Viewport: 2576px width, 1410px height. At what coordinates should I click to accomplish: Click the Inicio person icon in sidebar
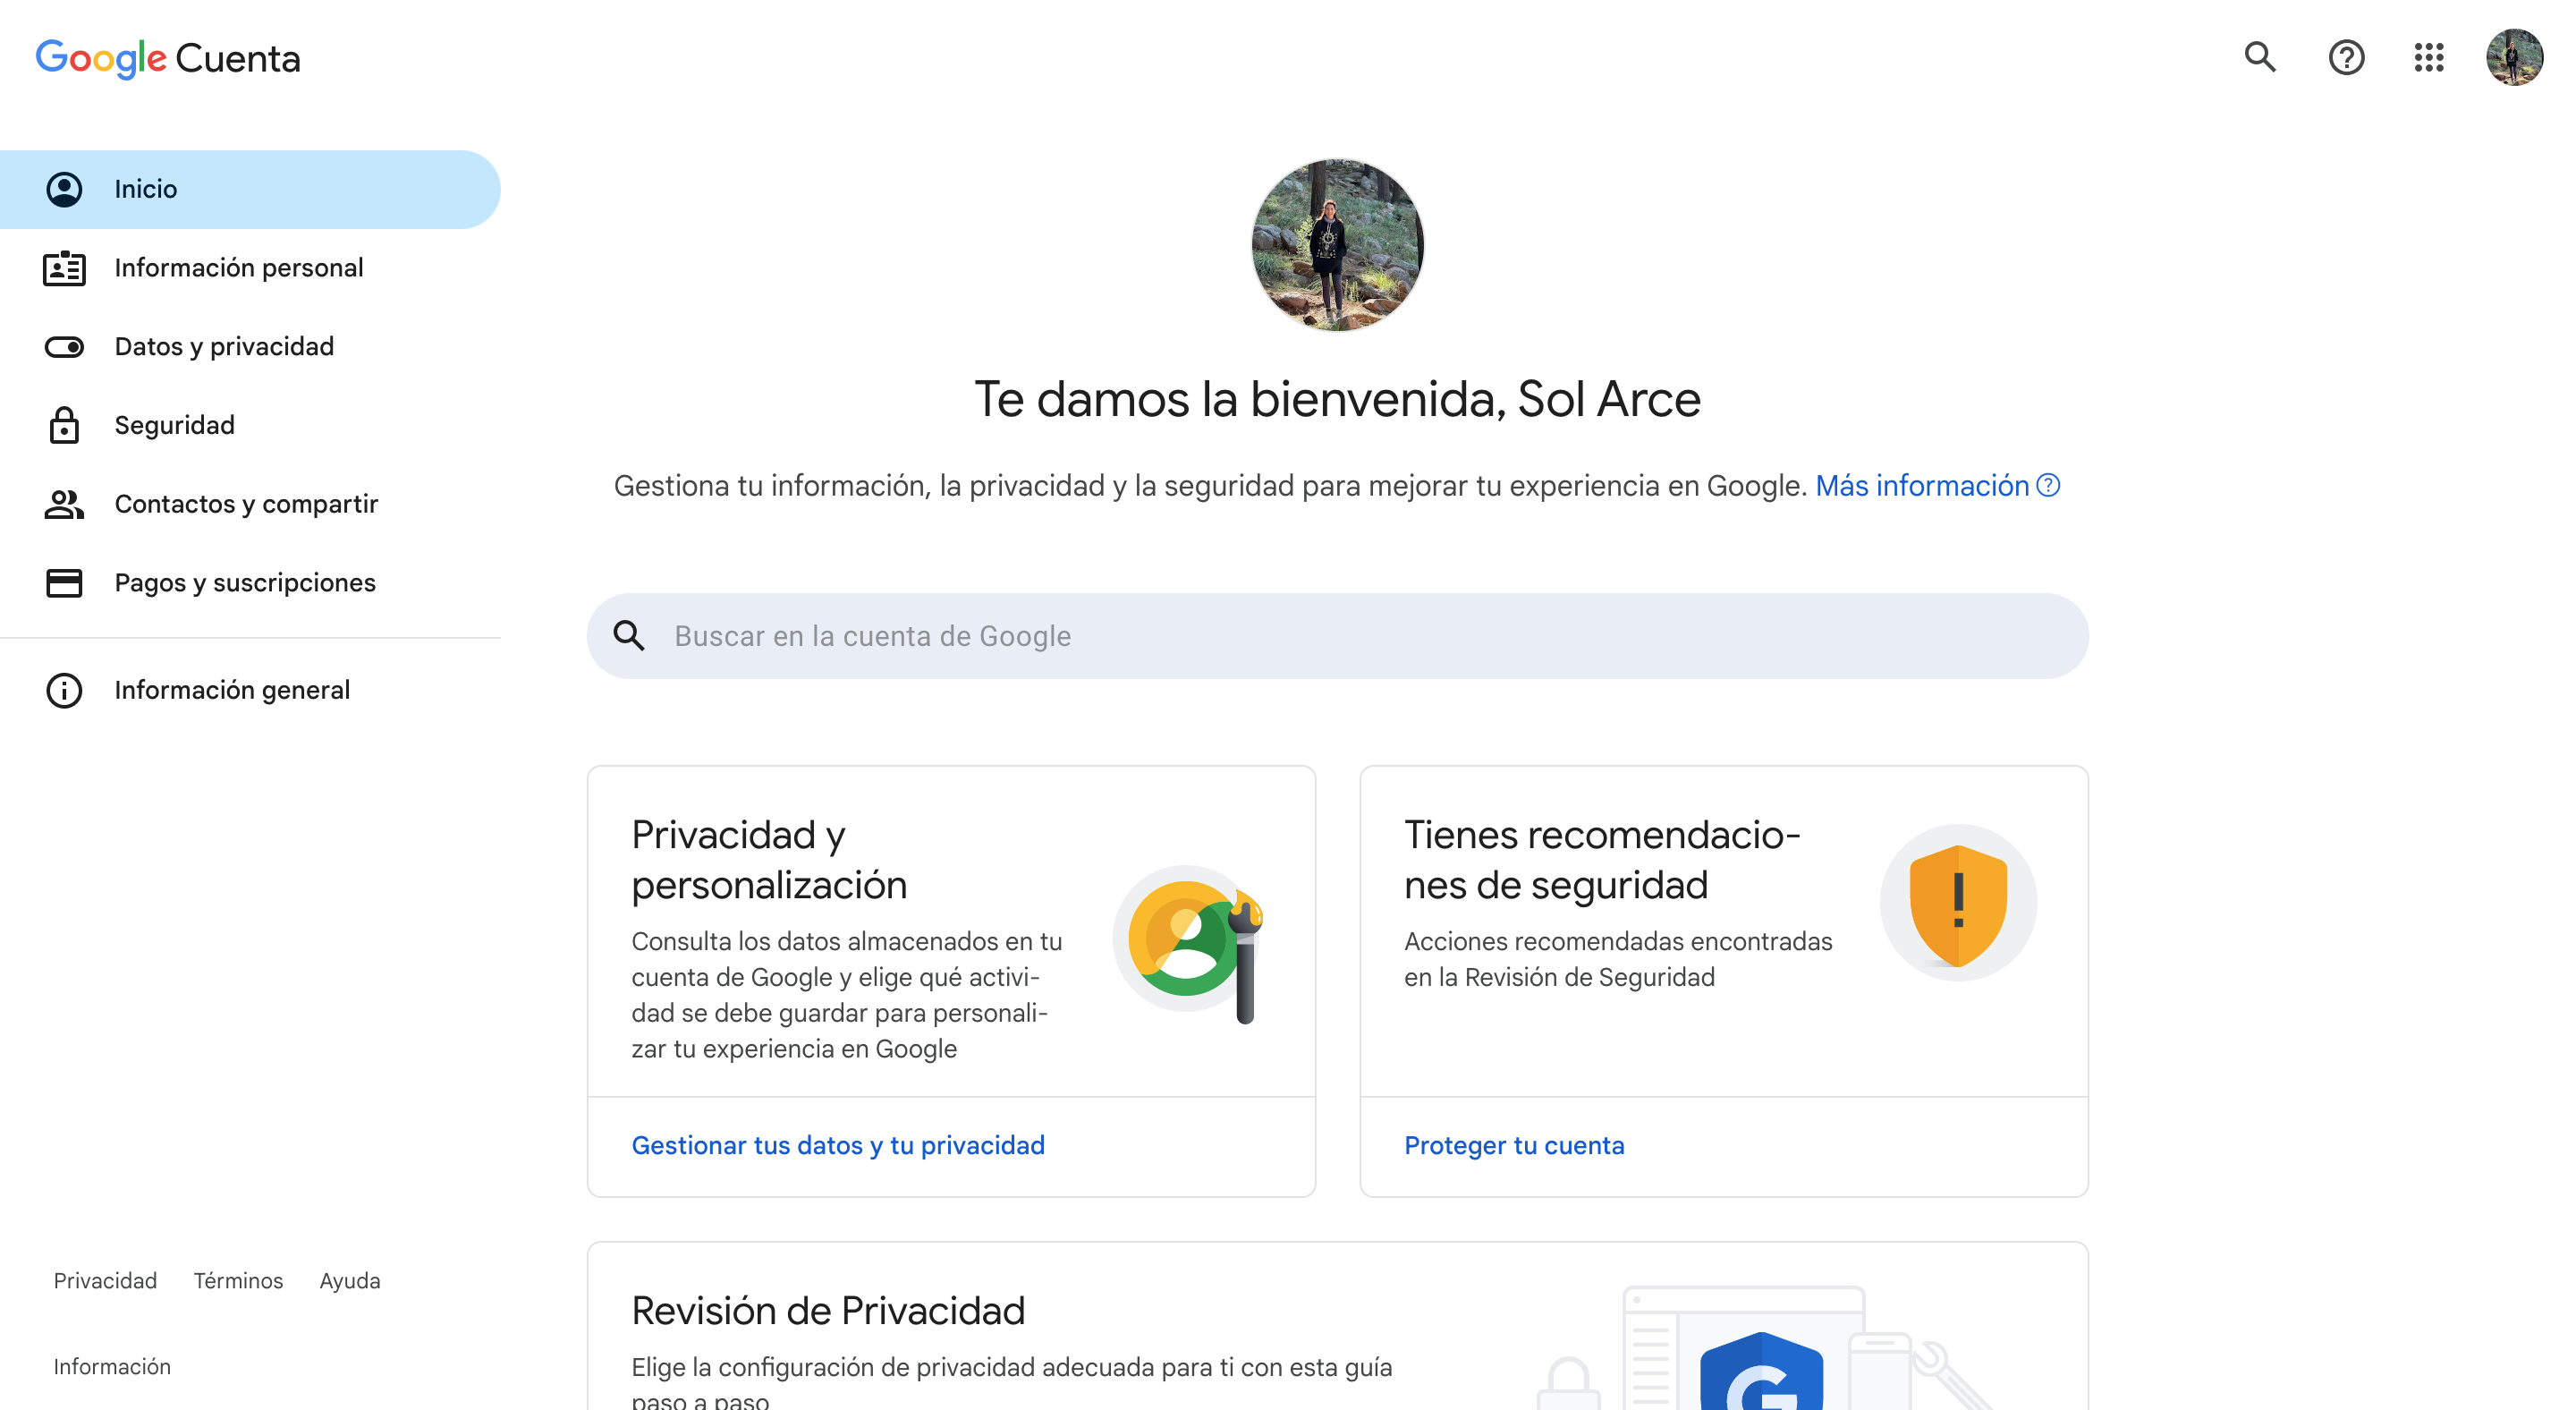[x=64, y=189]
